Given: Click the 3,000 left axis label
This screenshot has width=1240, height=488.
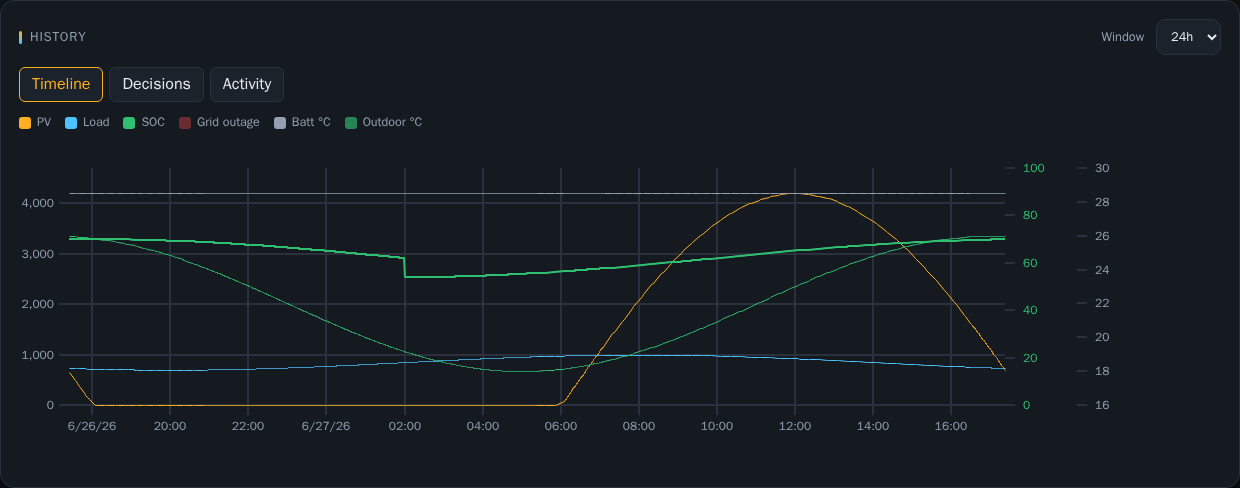Looking at the screenshot, I should pyautogui.click(x=37, y=254).
